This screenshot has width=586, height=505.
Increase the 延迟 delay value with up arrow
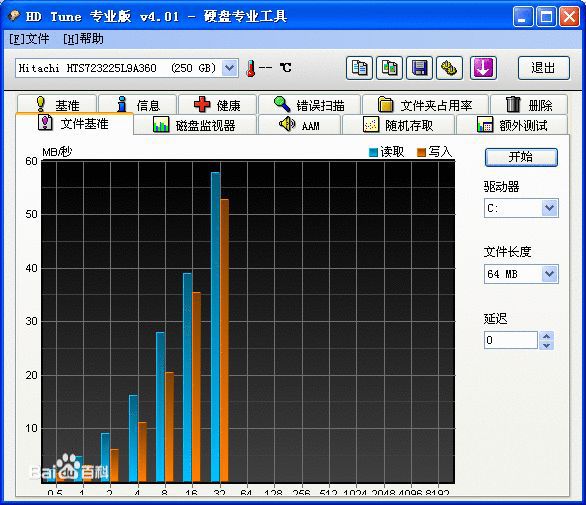point(546,336)
